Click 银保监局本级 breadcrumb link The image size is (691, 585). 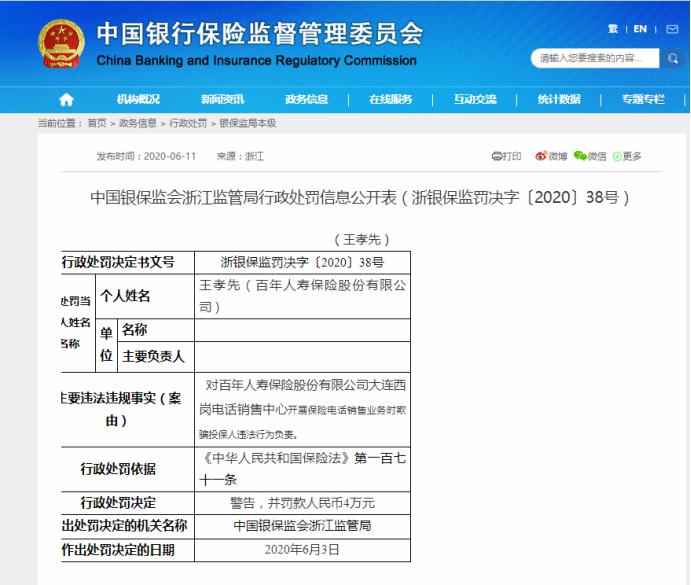tap(248, 123)
